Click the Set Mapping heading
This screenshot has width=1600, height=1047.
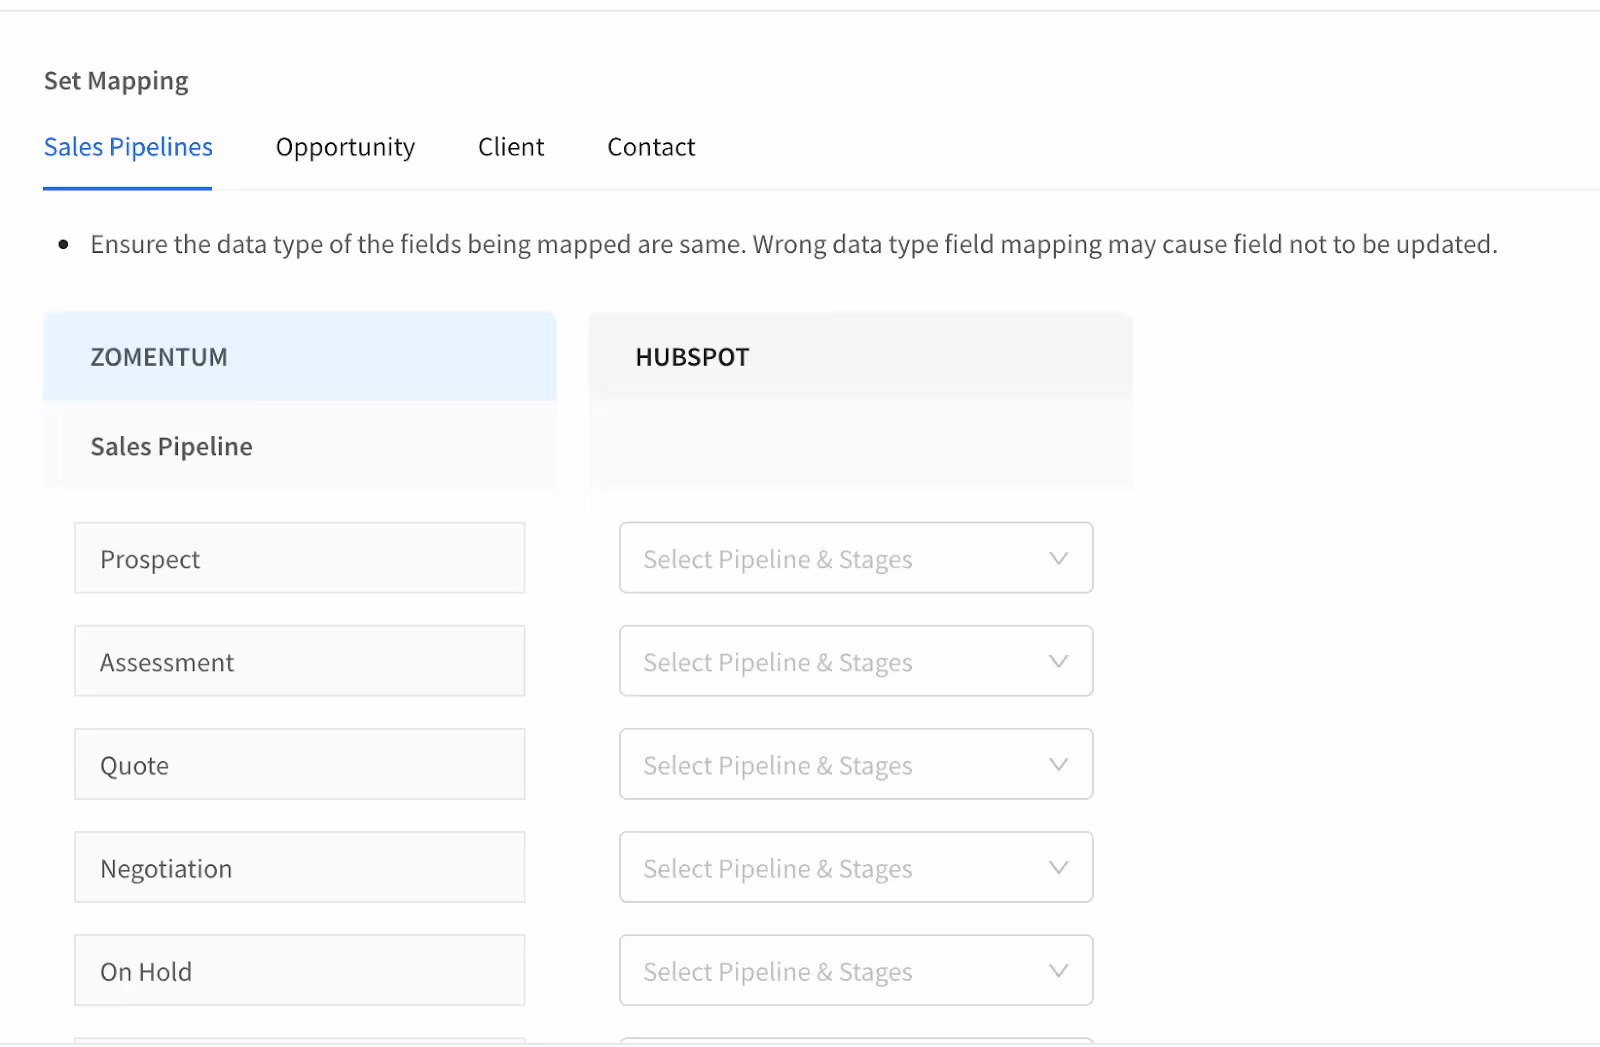[x=116, y=81]
